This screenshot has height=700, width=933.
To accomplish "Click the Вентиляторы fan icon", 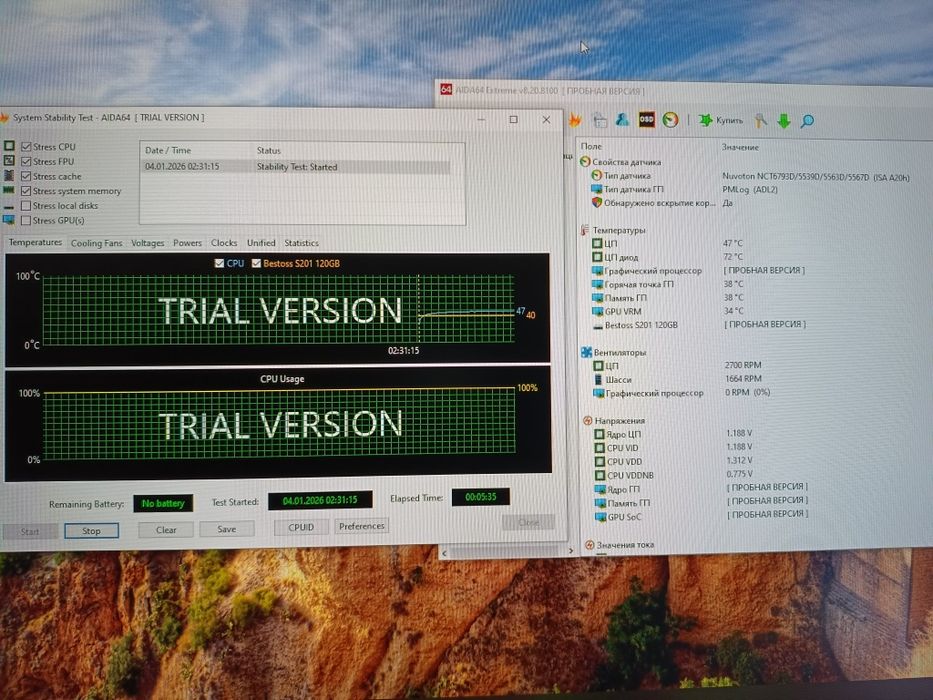I will (586, 352).
